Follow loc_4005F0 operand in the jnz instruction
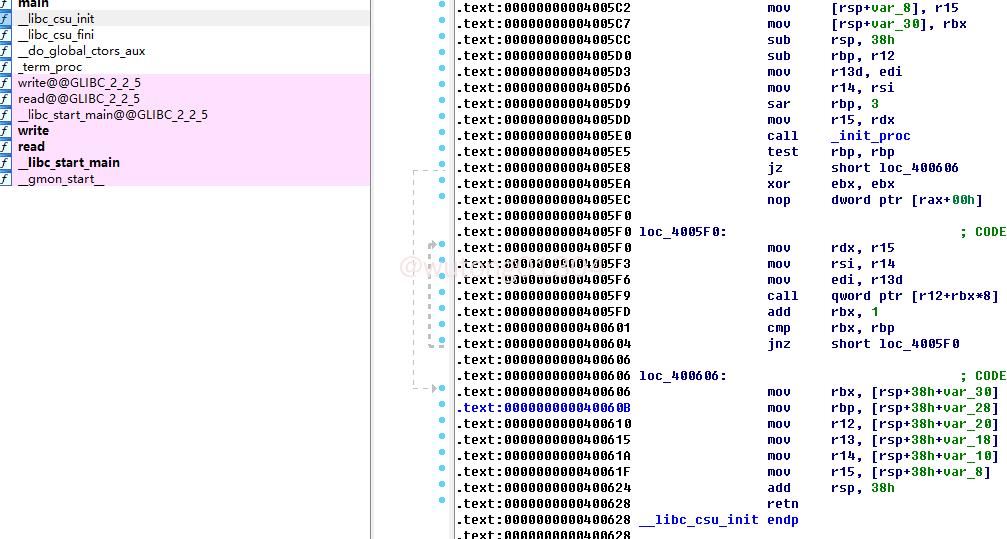Viewport: 1007px width, 539px height. coord(914,344)
